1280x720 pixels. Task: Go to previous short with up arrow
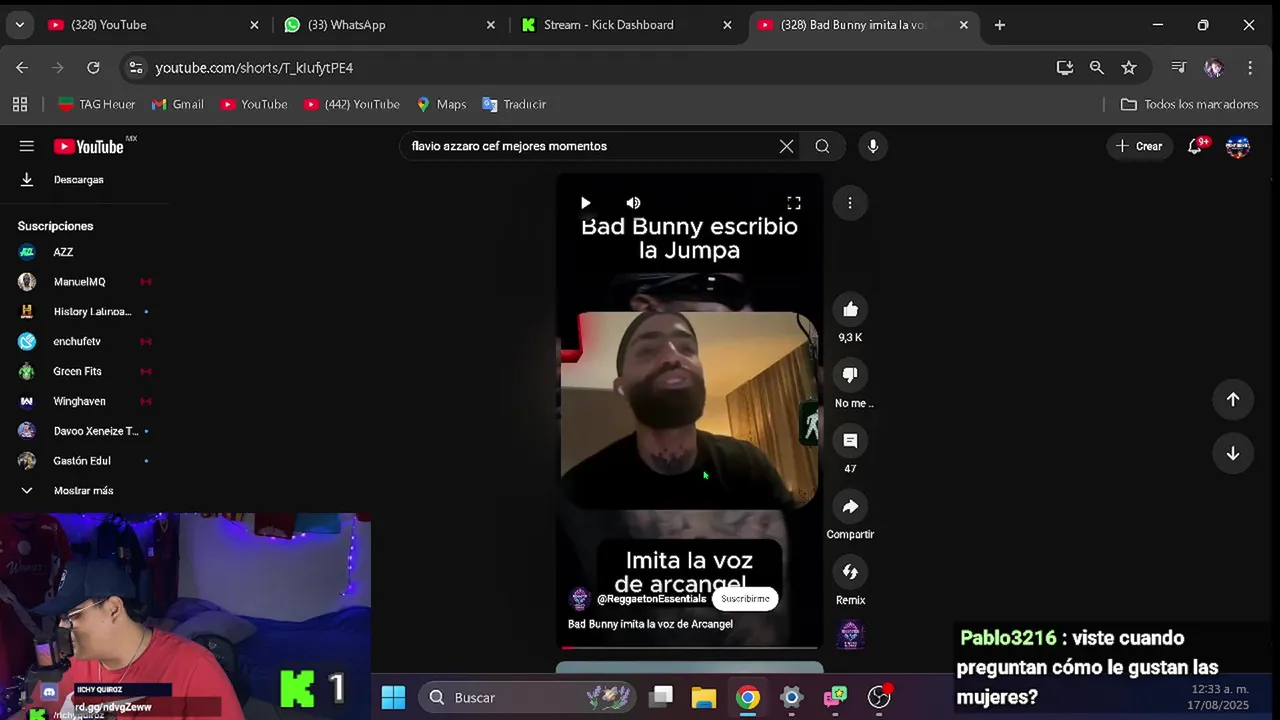pos(1233,400)
